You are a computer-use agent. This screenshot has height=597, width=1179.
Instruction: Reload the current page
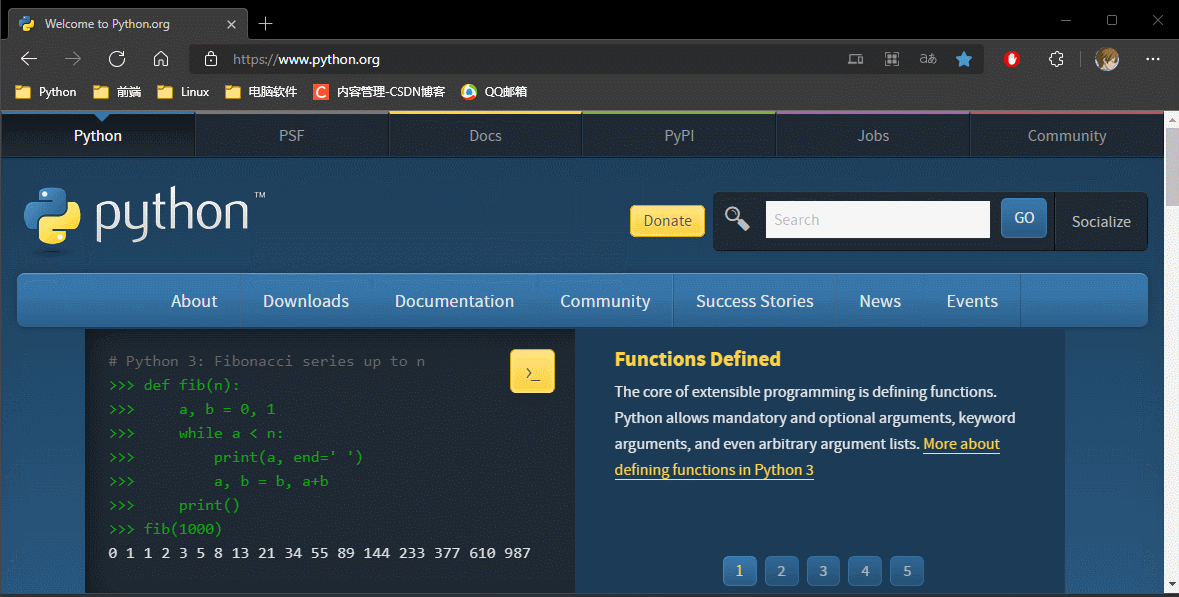(116, 59)
